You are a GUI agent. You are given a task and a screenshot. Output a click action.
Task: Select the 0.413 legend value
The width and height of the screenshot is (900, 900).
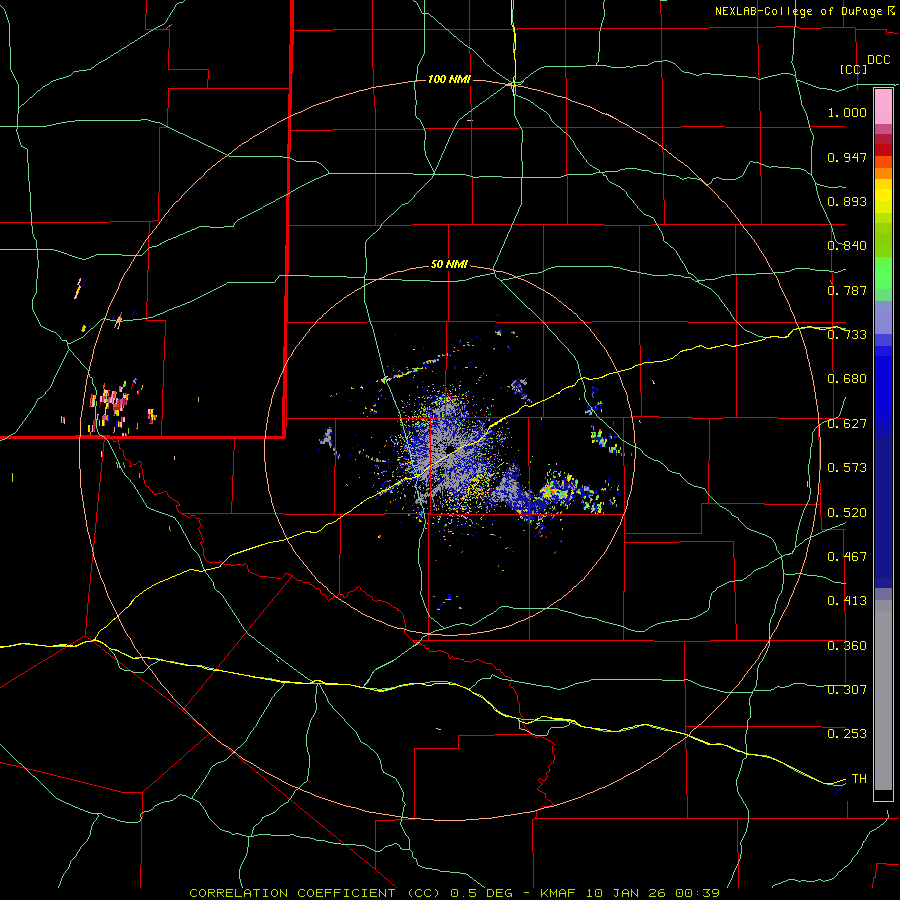click(x=847, y=601)
